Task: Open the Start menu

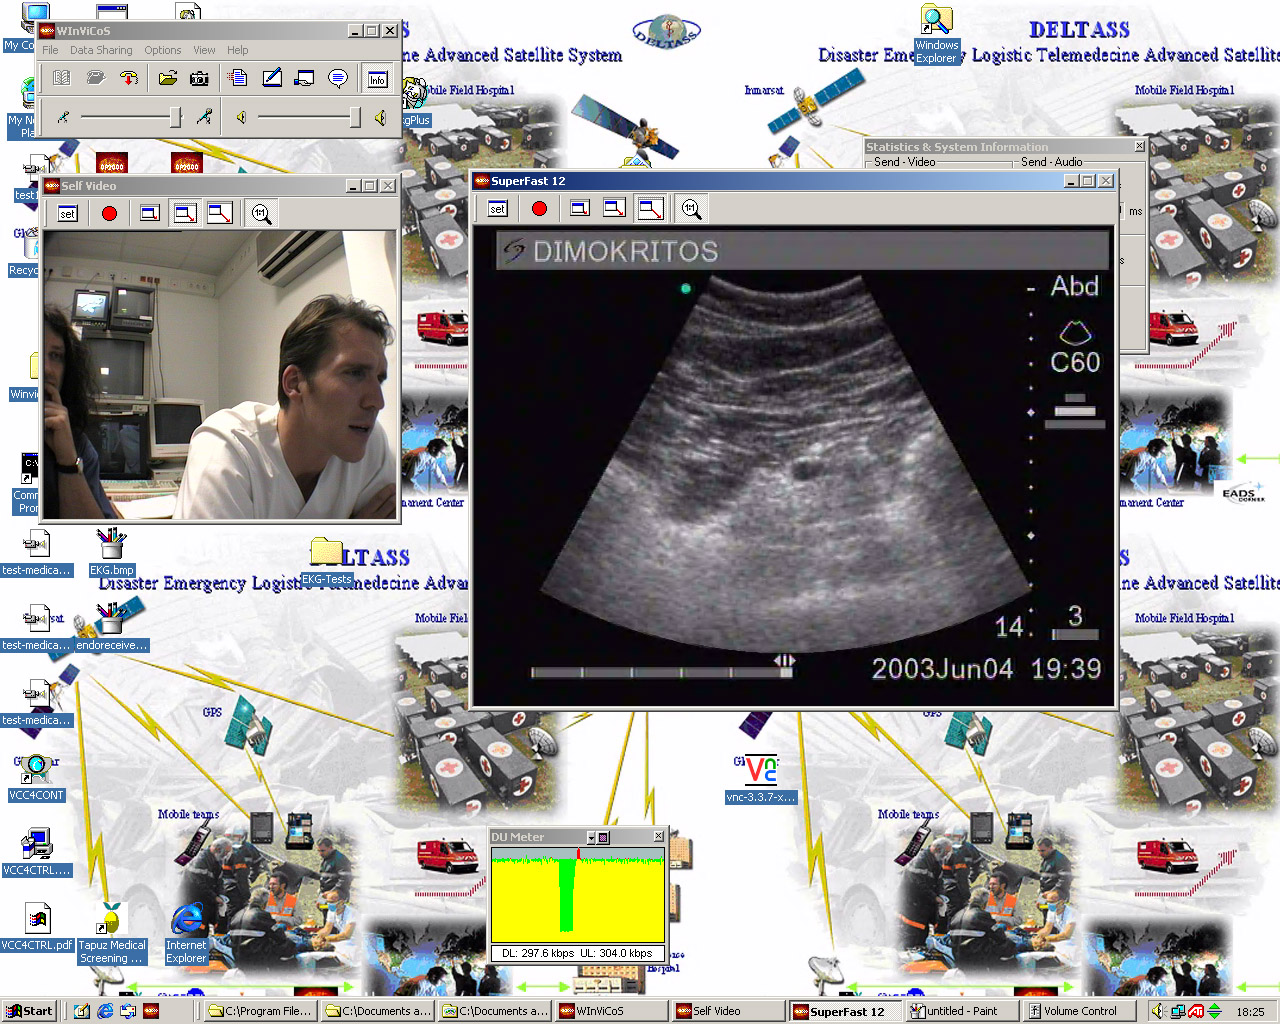Action: [x=28, y=1011]
